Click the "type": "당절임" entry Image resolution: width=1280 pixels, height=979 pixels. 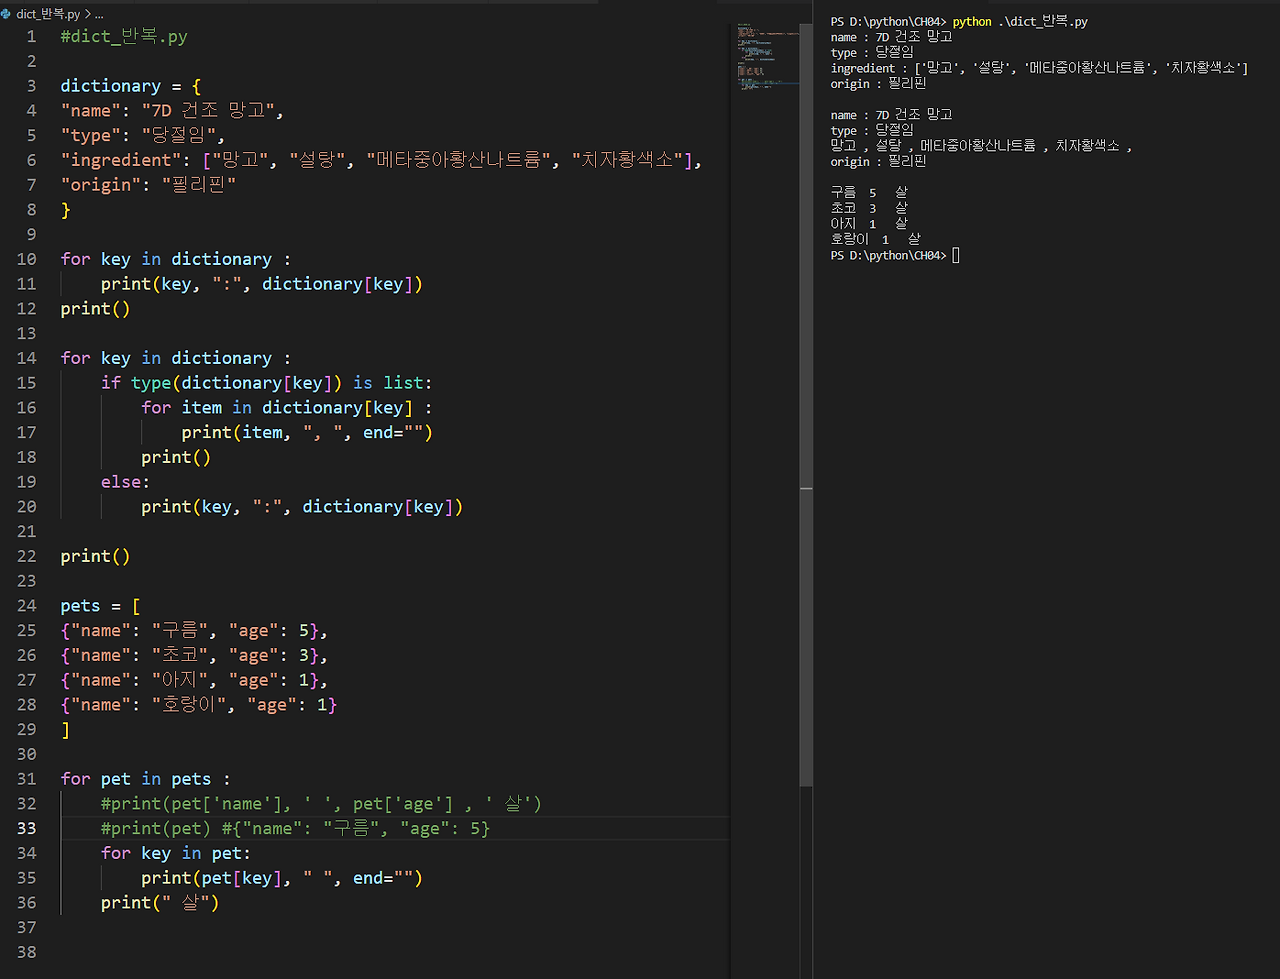click(144, 135)
